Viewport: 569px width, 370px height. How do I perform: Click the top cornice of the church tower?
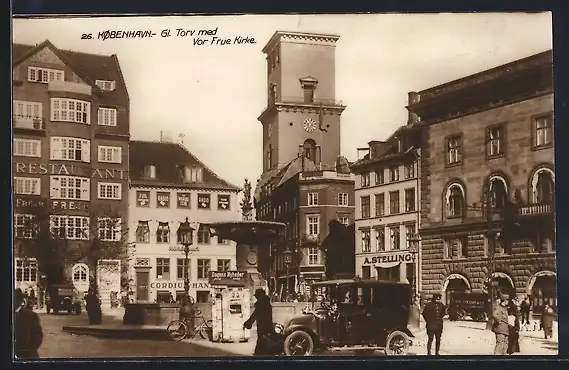click(x=301, y=37)
